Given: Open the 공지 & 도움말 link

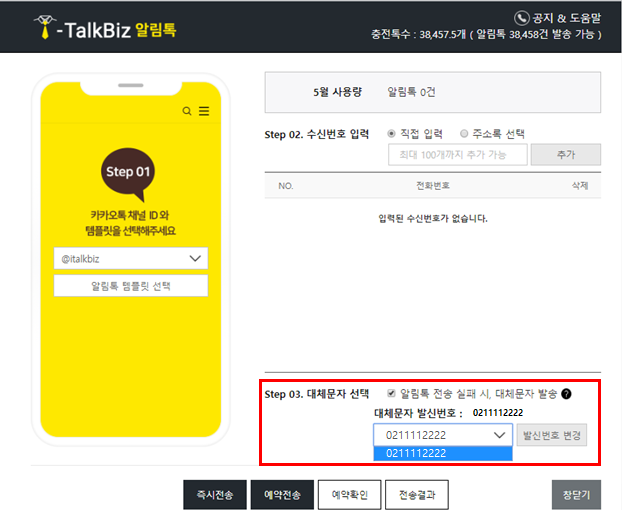Looking at the screenshot, I should point(566,18).
